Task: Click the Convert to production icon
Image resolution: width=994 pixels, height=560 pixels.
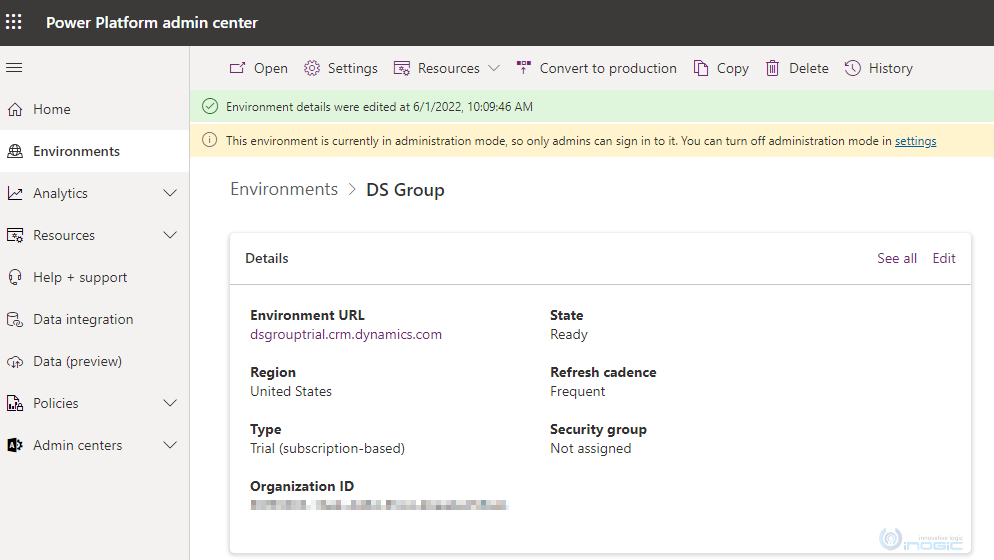Action: point(524,68)
